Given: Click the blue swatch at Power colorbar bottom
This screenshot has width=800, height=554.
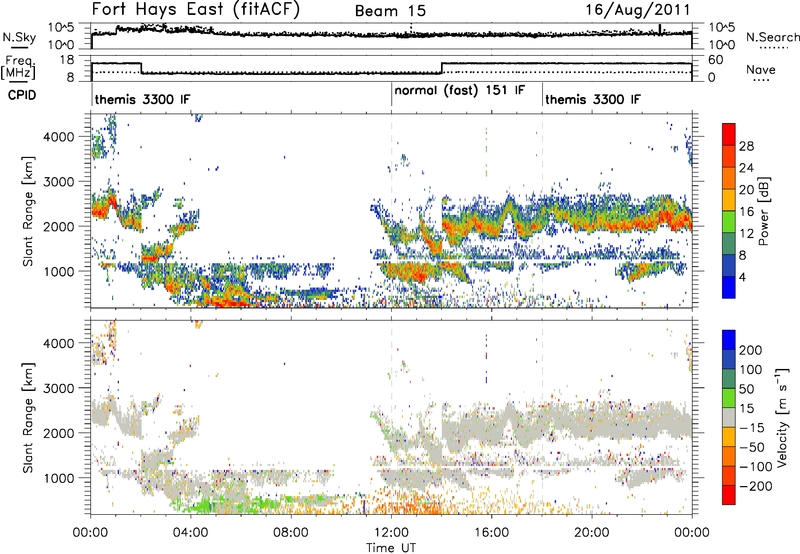Looking at the screenshot, I should pos(729,287).
